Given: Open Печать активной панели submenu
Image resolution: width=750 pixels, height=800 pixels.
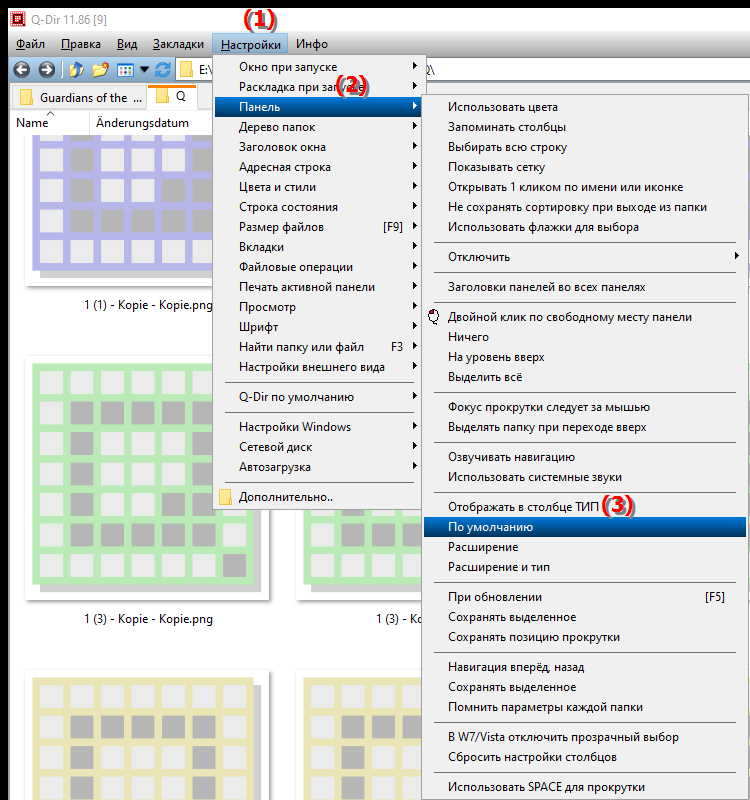Looking at the screenshot, I should pyautogui.click(x=318, y=287).
